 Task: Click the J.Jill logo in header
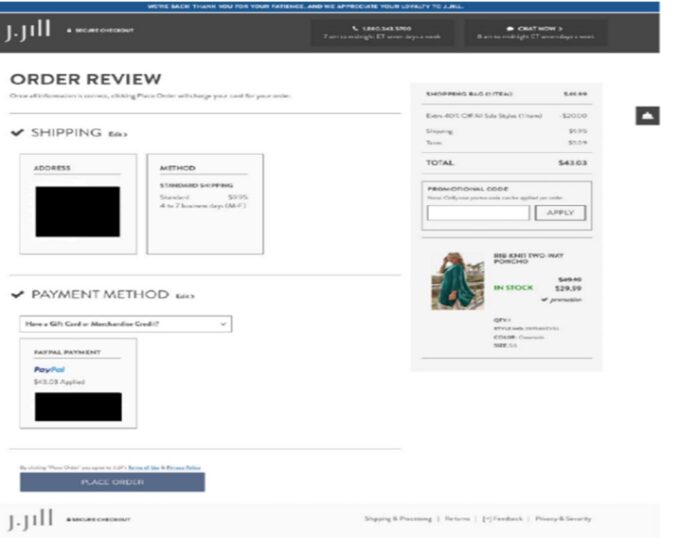[29, 32]
